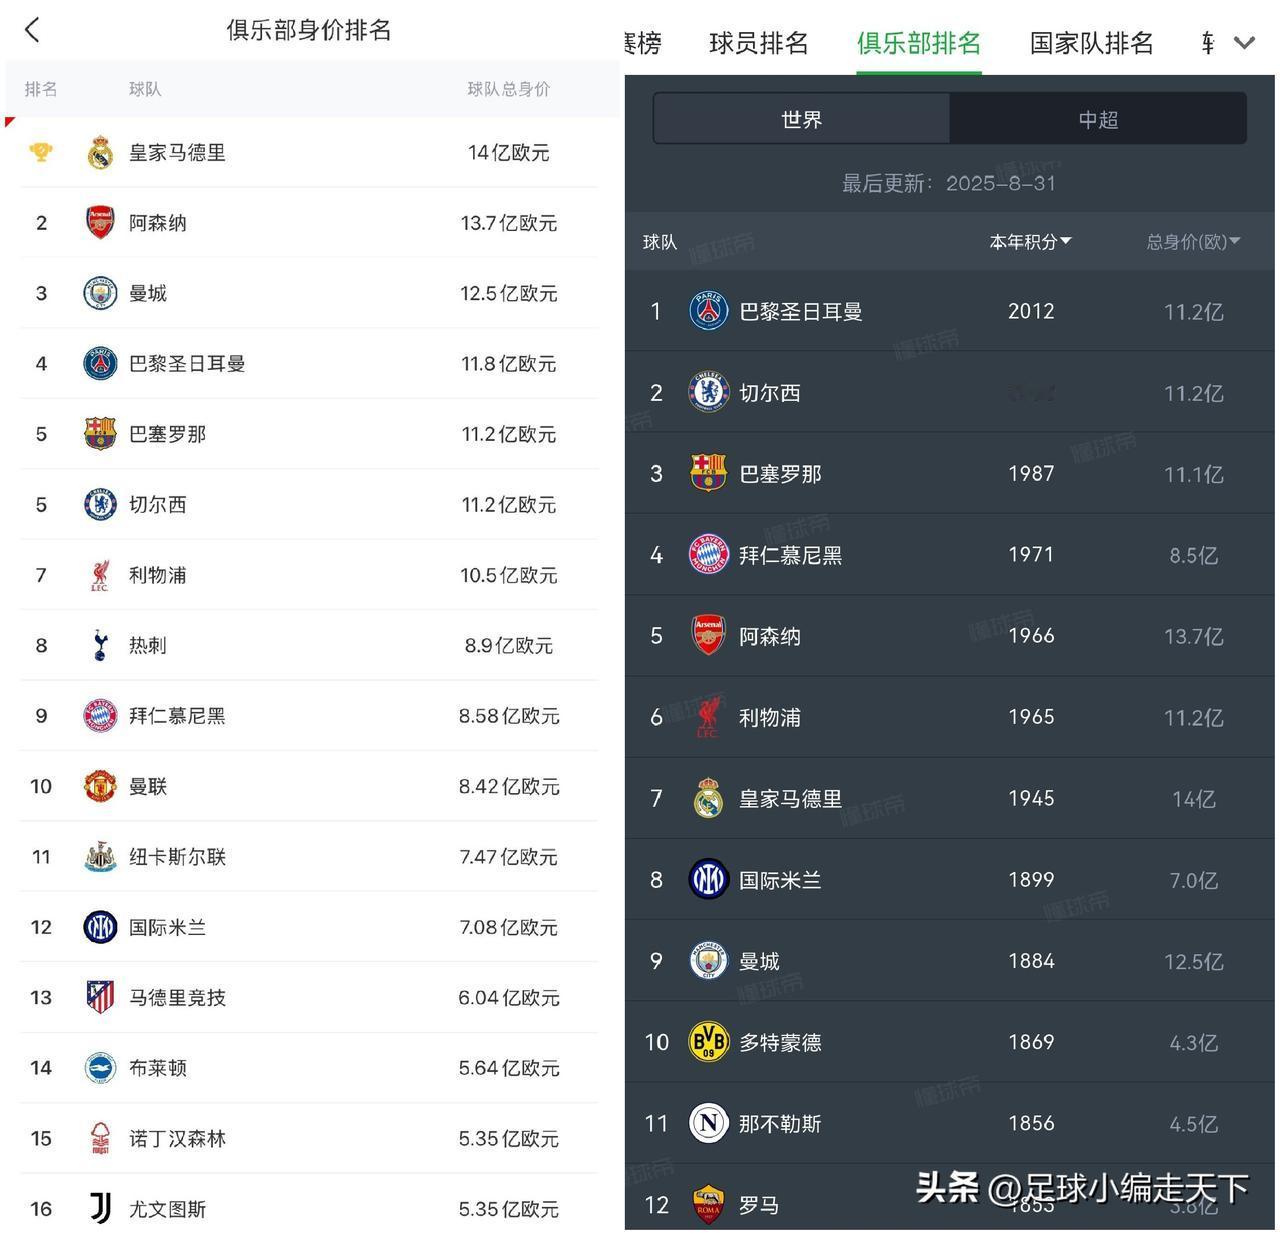
Task: Click the 1945 points for 皇家马德里
Action: click(x=1031, y=798)
